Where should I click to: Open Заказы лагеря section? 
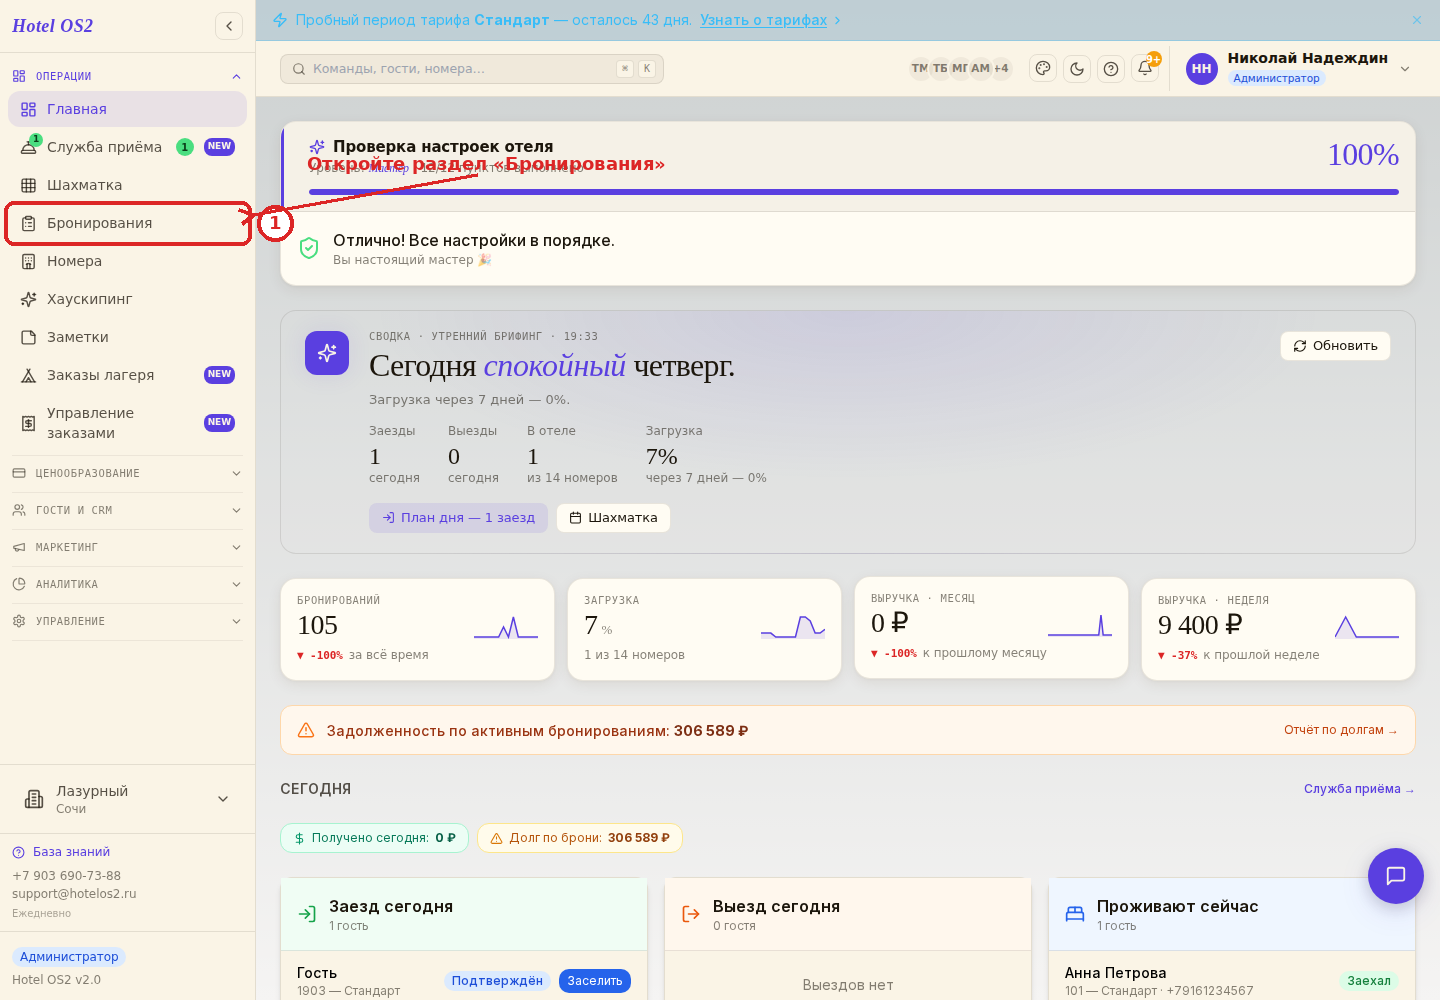127,375
